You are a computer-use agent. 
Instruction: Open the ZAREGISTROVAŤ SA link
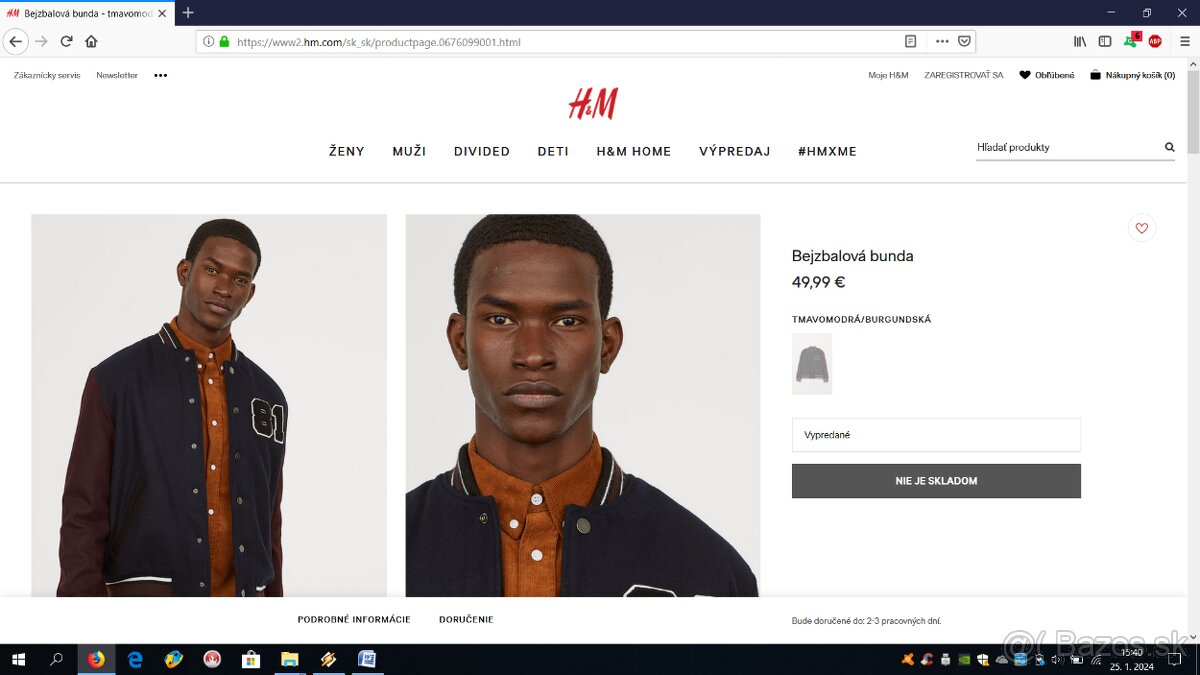coord(963,75)
